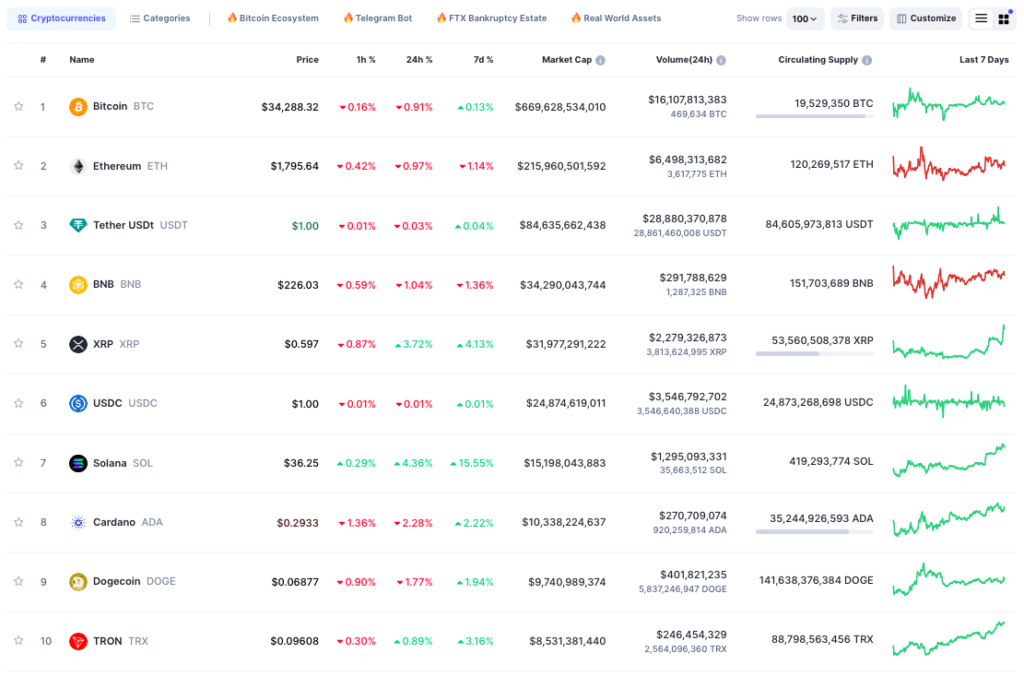Viewport: 1024px width, 677px height.
Task: Add Cardano to watchlist via star
Action: (18, 522)
